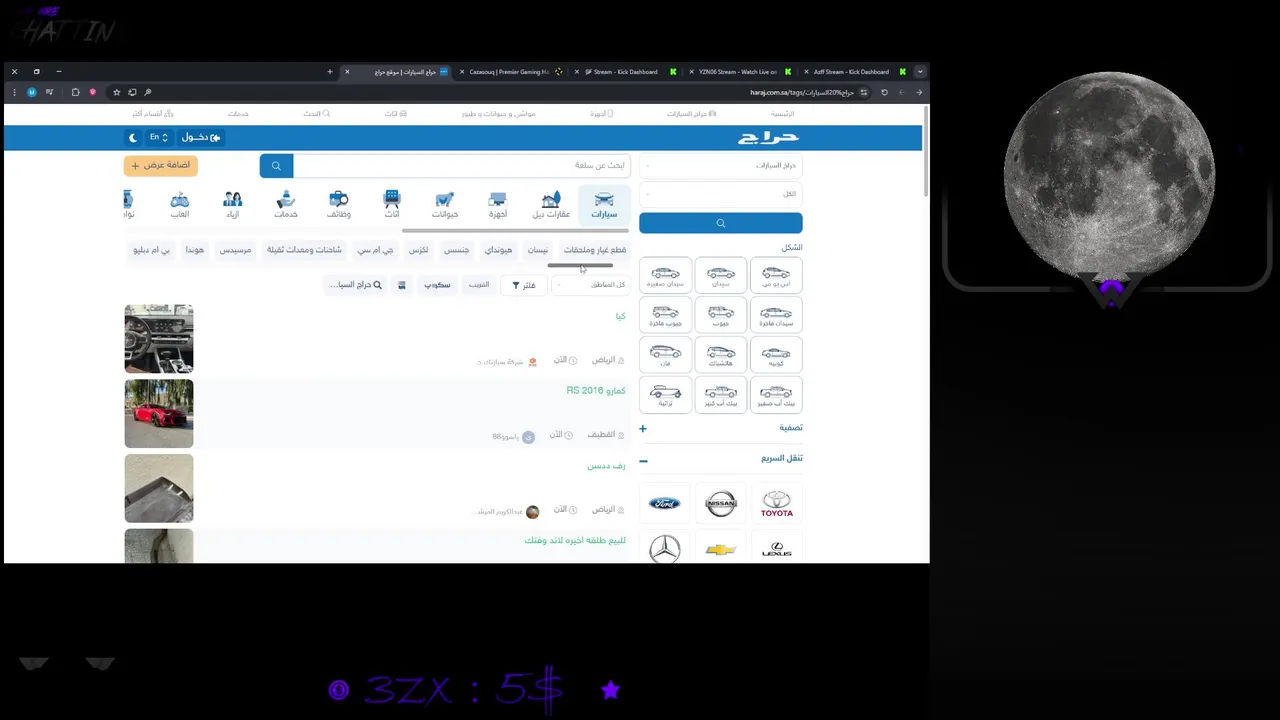Toggle dark mode with the moon icon
Viewport: 1280px width, 720px height.
133,137
